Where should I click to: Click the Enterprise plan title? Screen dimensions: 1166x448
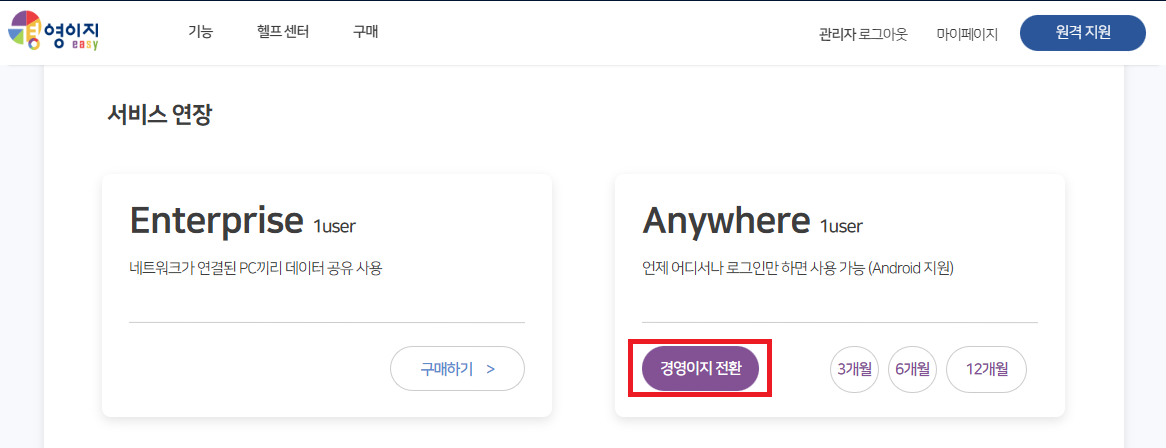tap(216, 220)
